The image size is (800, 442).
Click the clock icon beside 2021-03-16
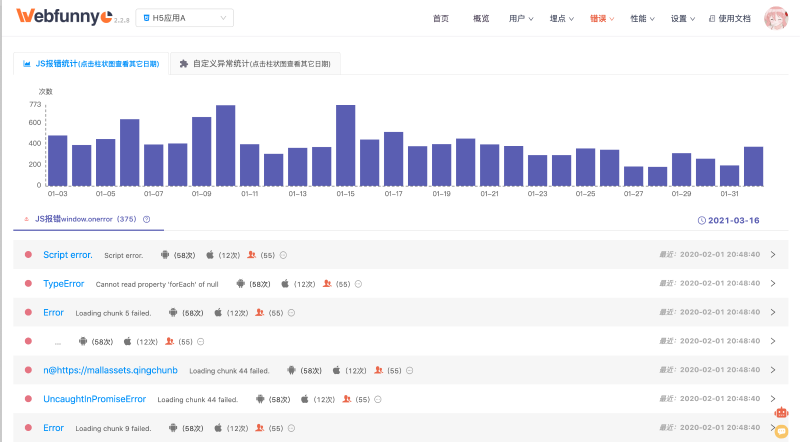point(701,220)
